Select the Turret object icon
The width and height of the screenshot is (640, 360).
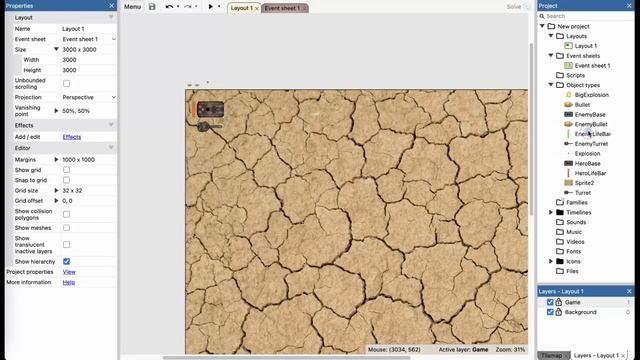(568, 193)
